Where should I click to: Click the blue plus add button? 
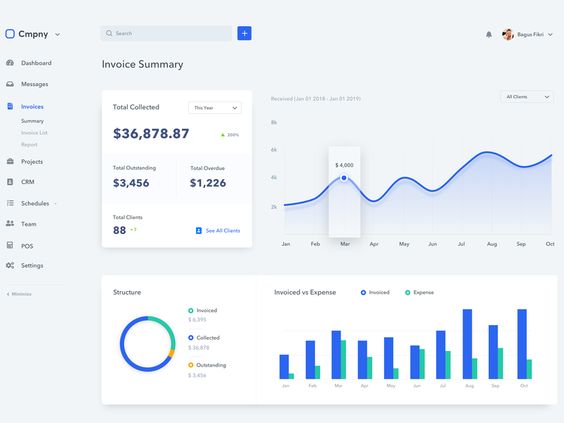(244, 33)
